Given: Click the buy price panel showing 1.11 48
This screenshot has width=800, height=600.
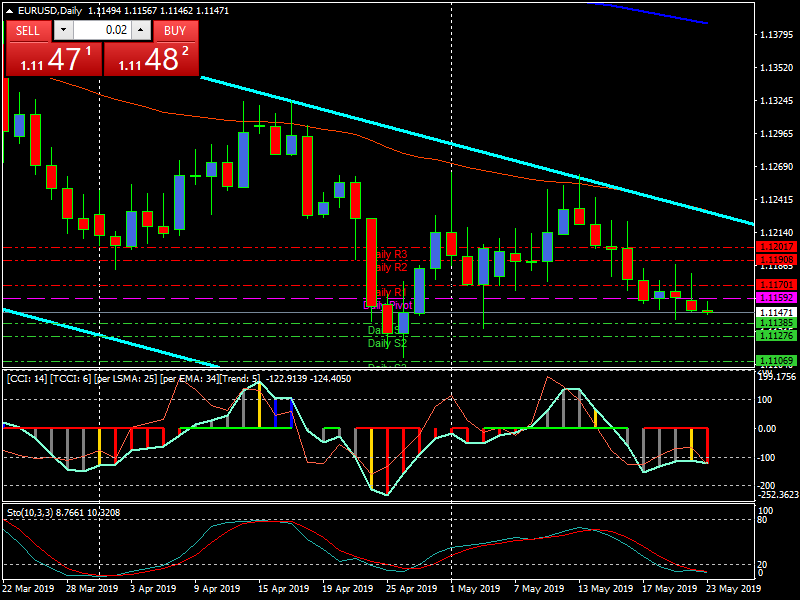Looking at the screenshot, I should click(152, 58).
